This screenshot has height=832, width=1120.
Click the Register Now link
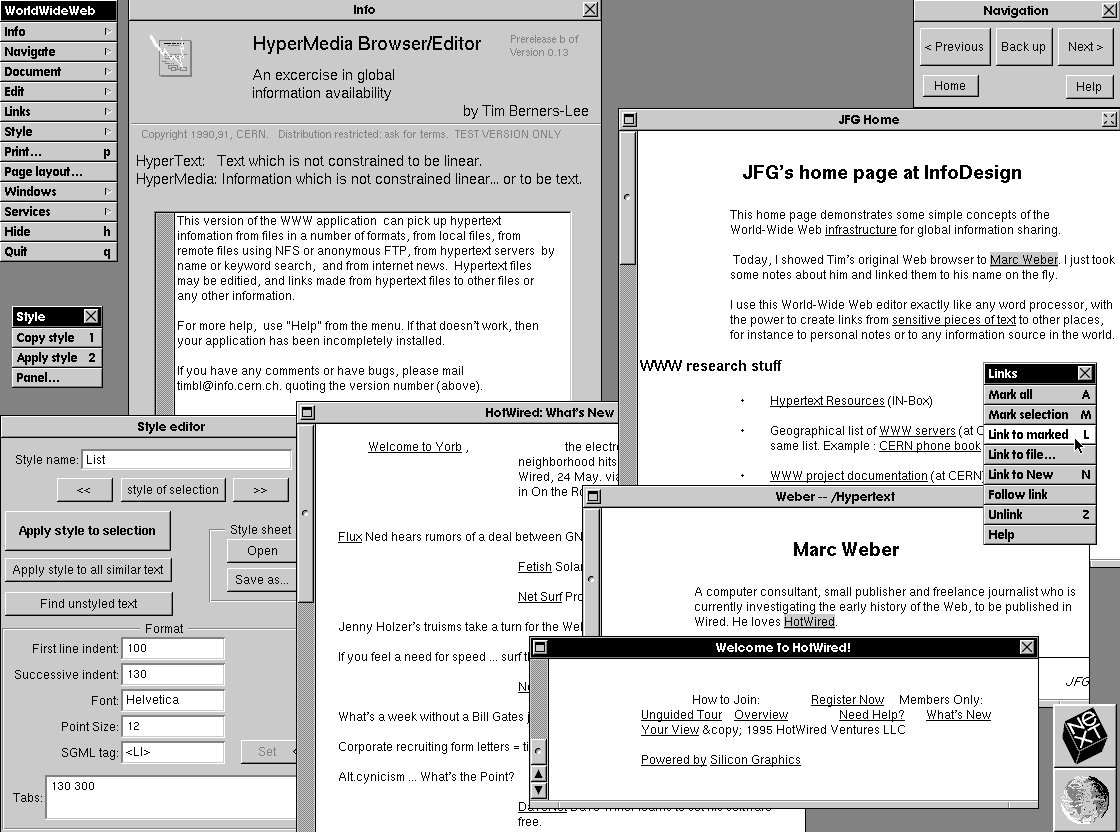(847, 700)
